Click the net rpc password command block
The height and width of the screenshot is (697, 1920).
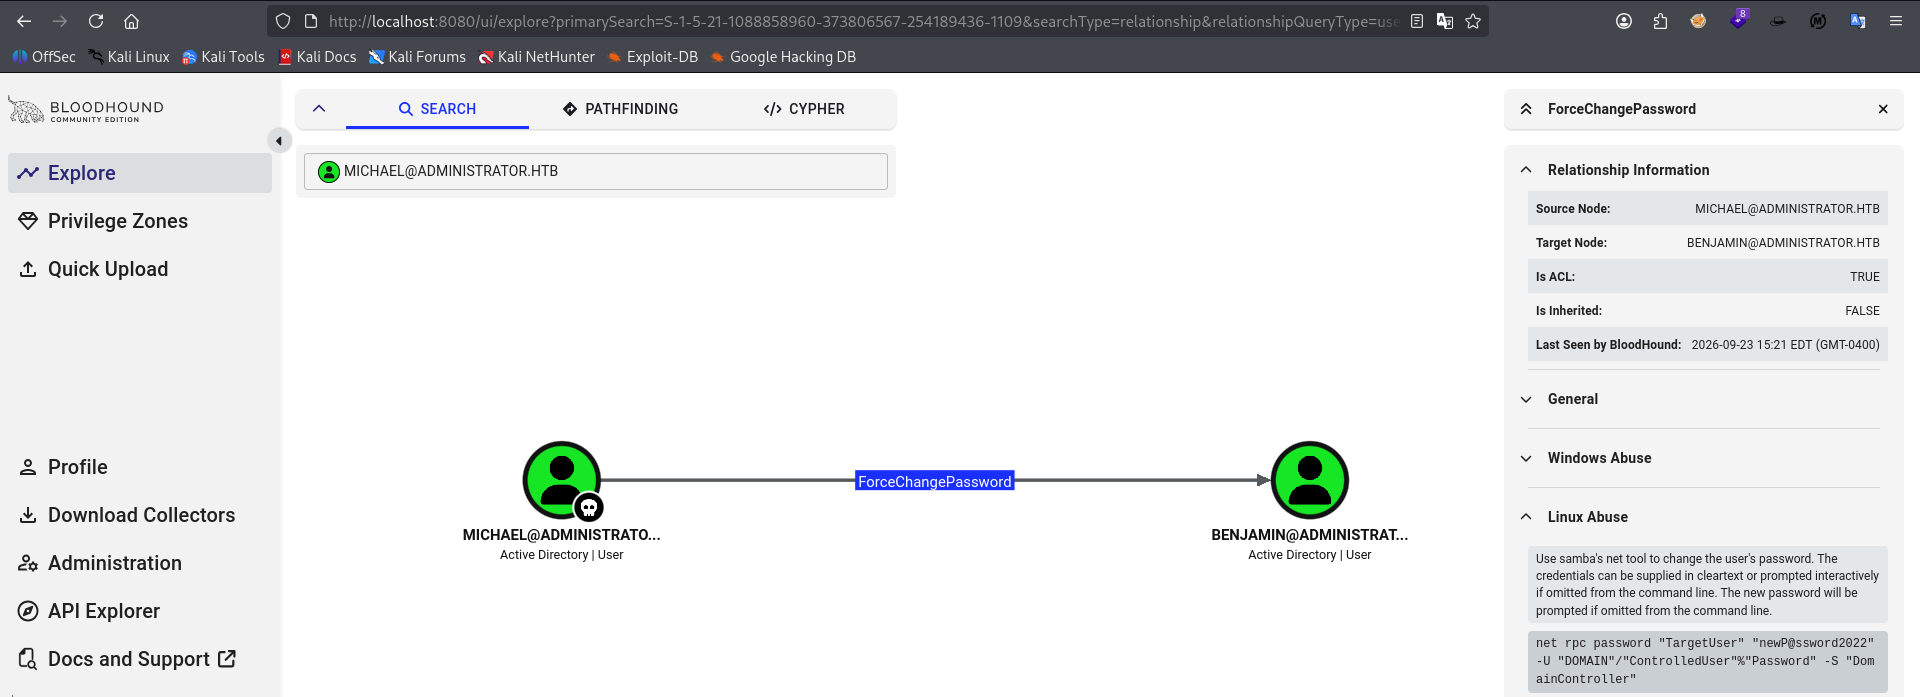click(1708, 661)
